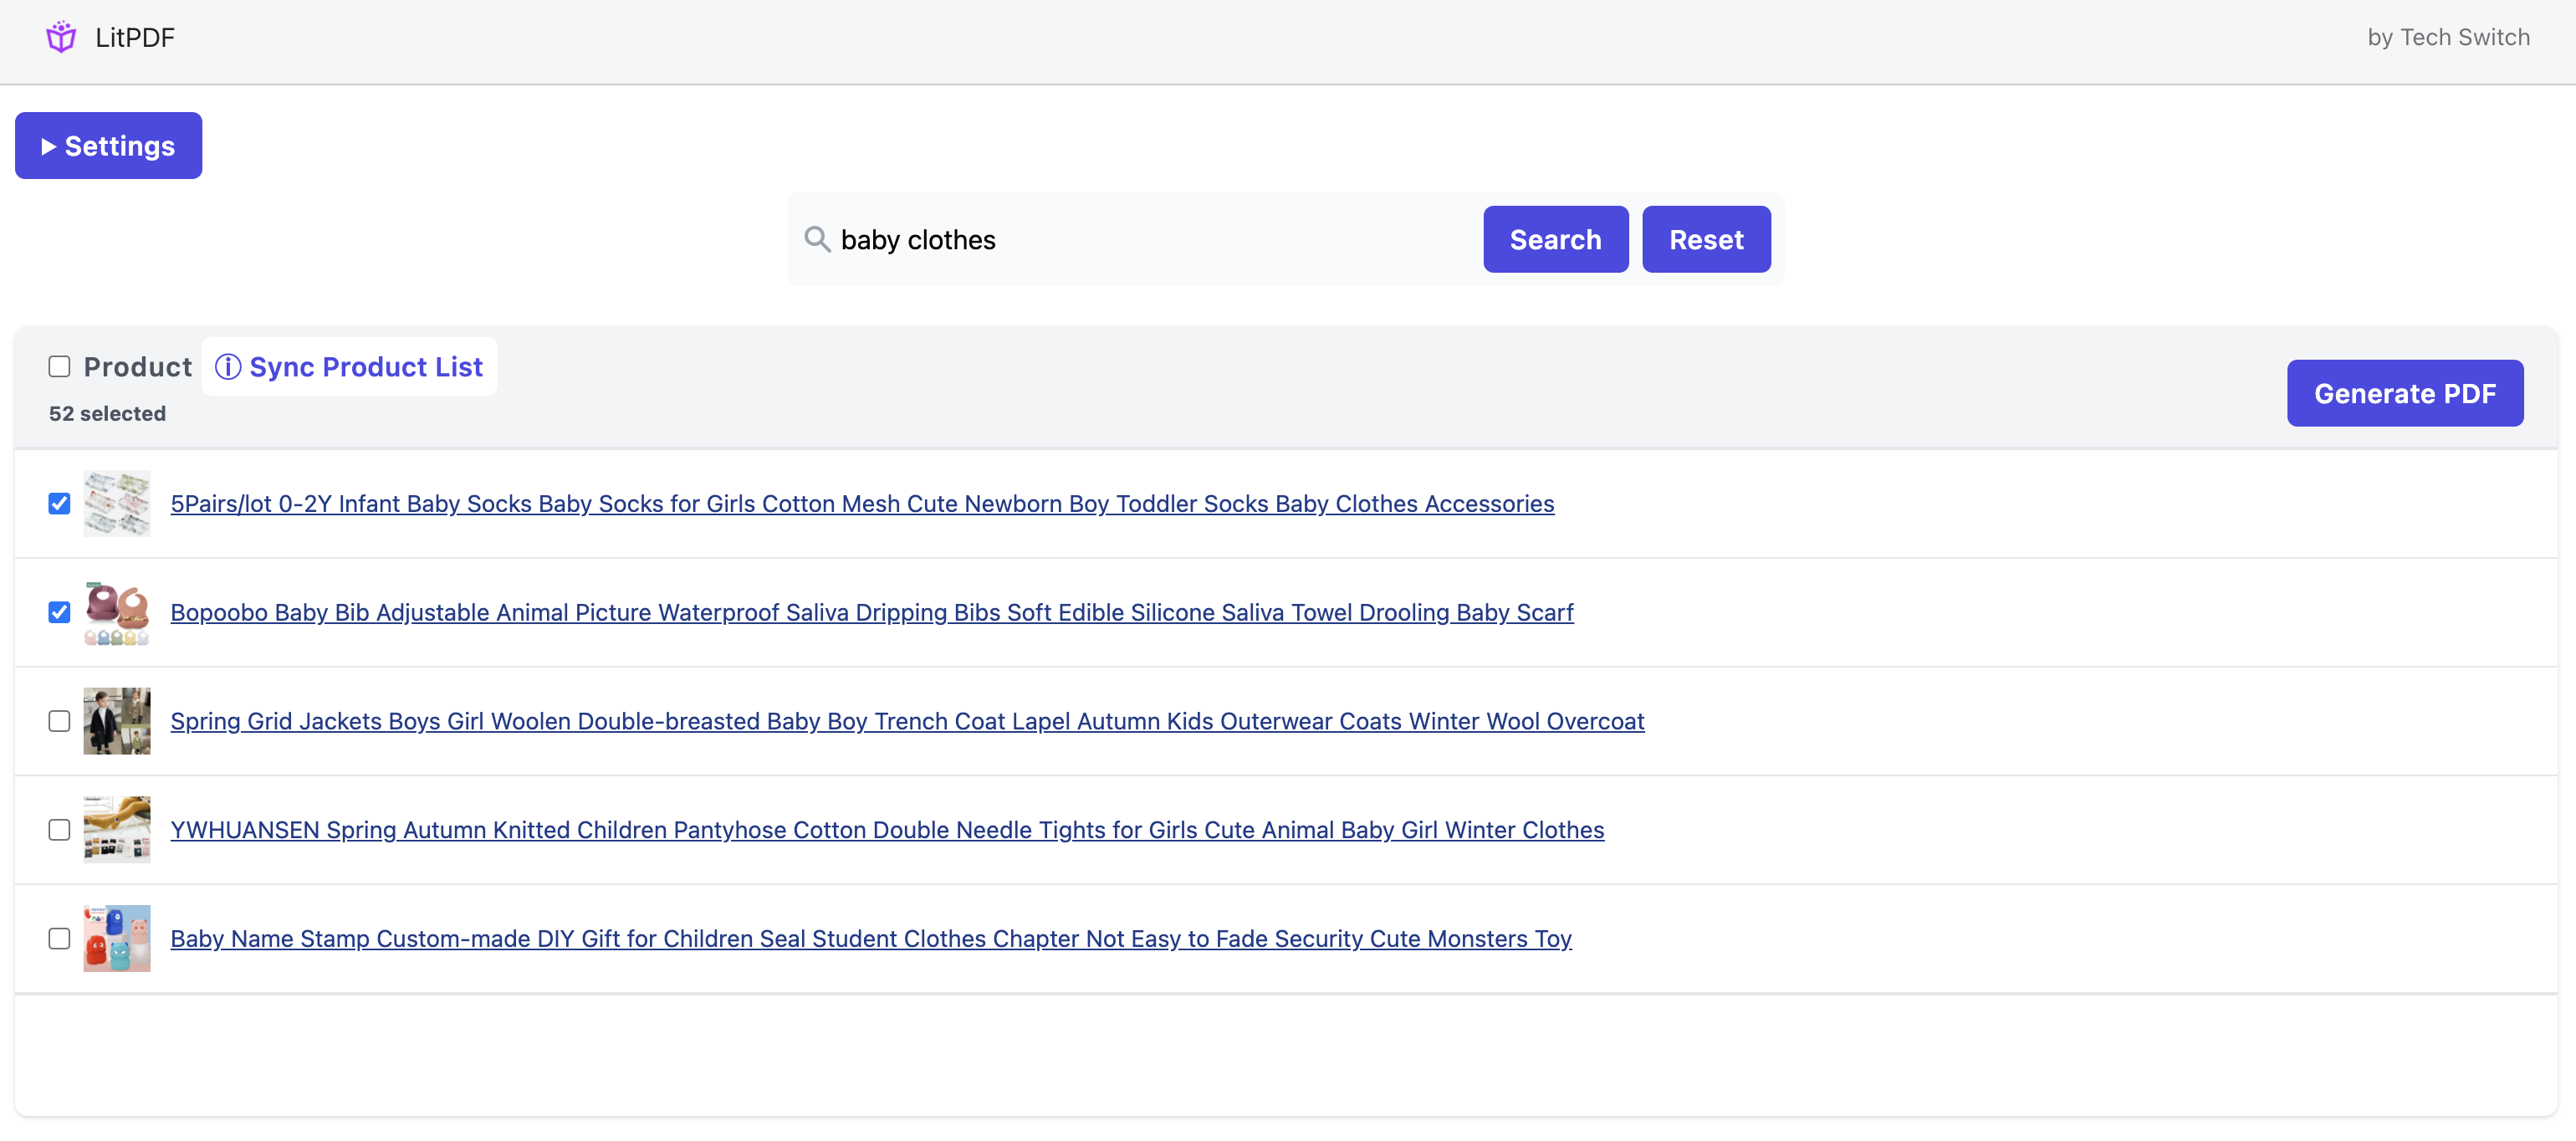
Task: Expand the Settings disclosure triangle
Action: coord(48,147)
